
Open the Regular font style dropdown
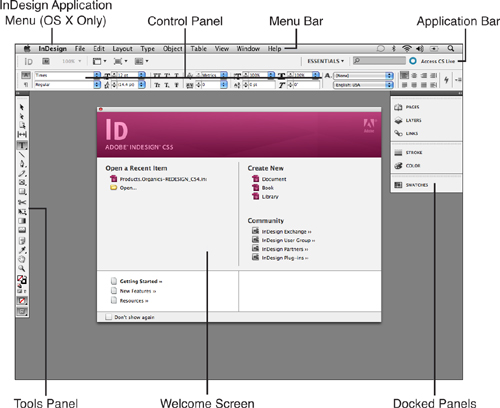click(97, 85)
